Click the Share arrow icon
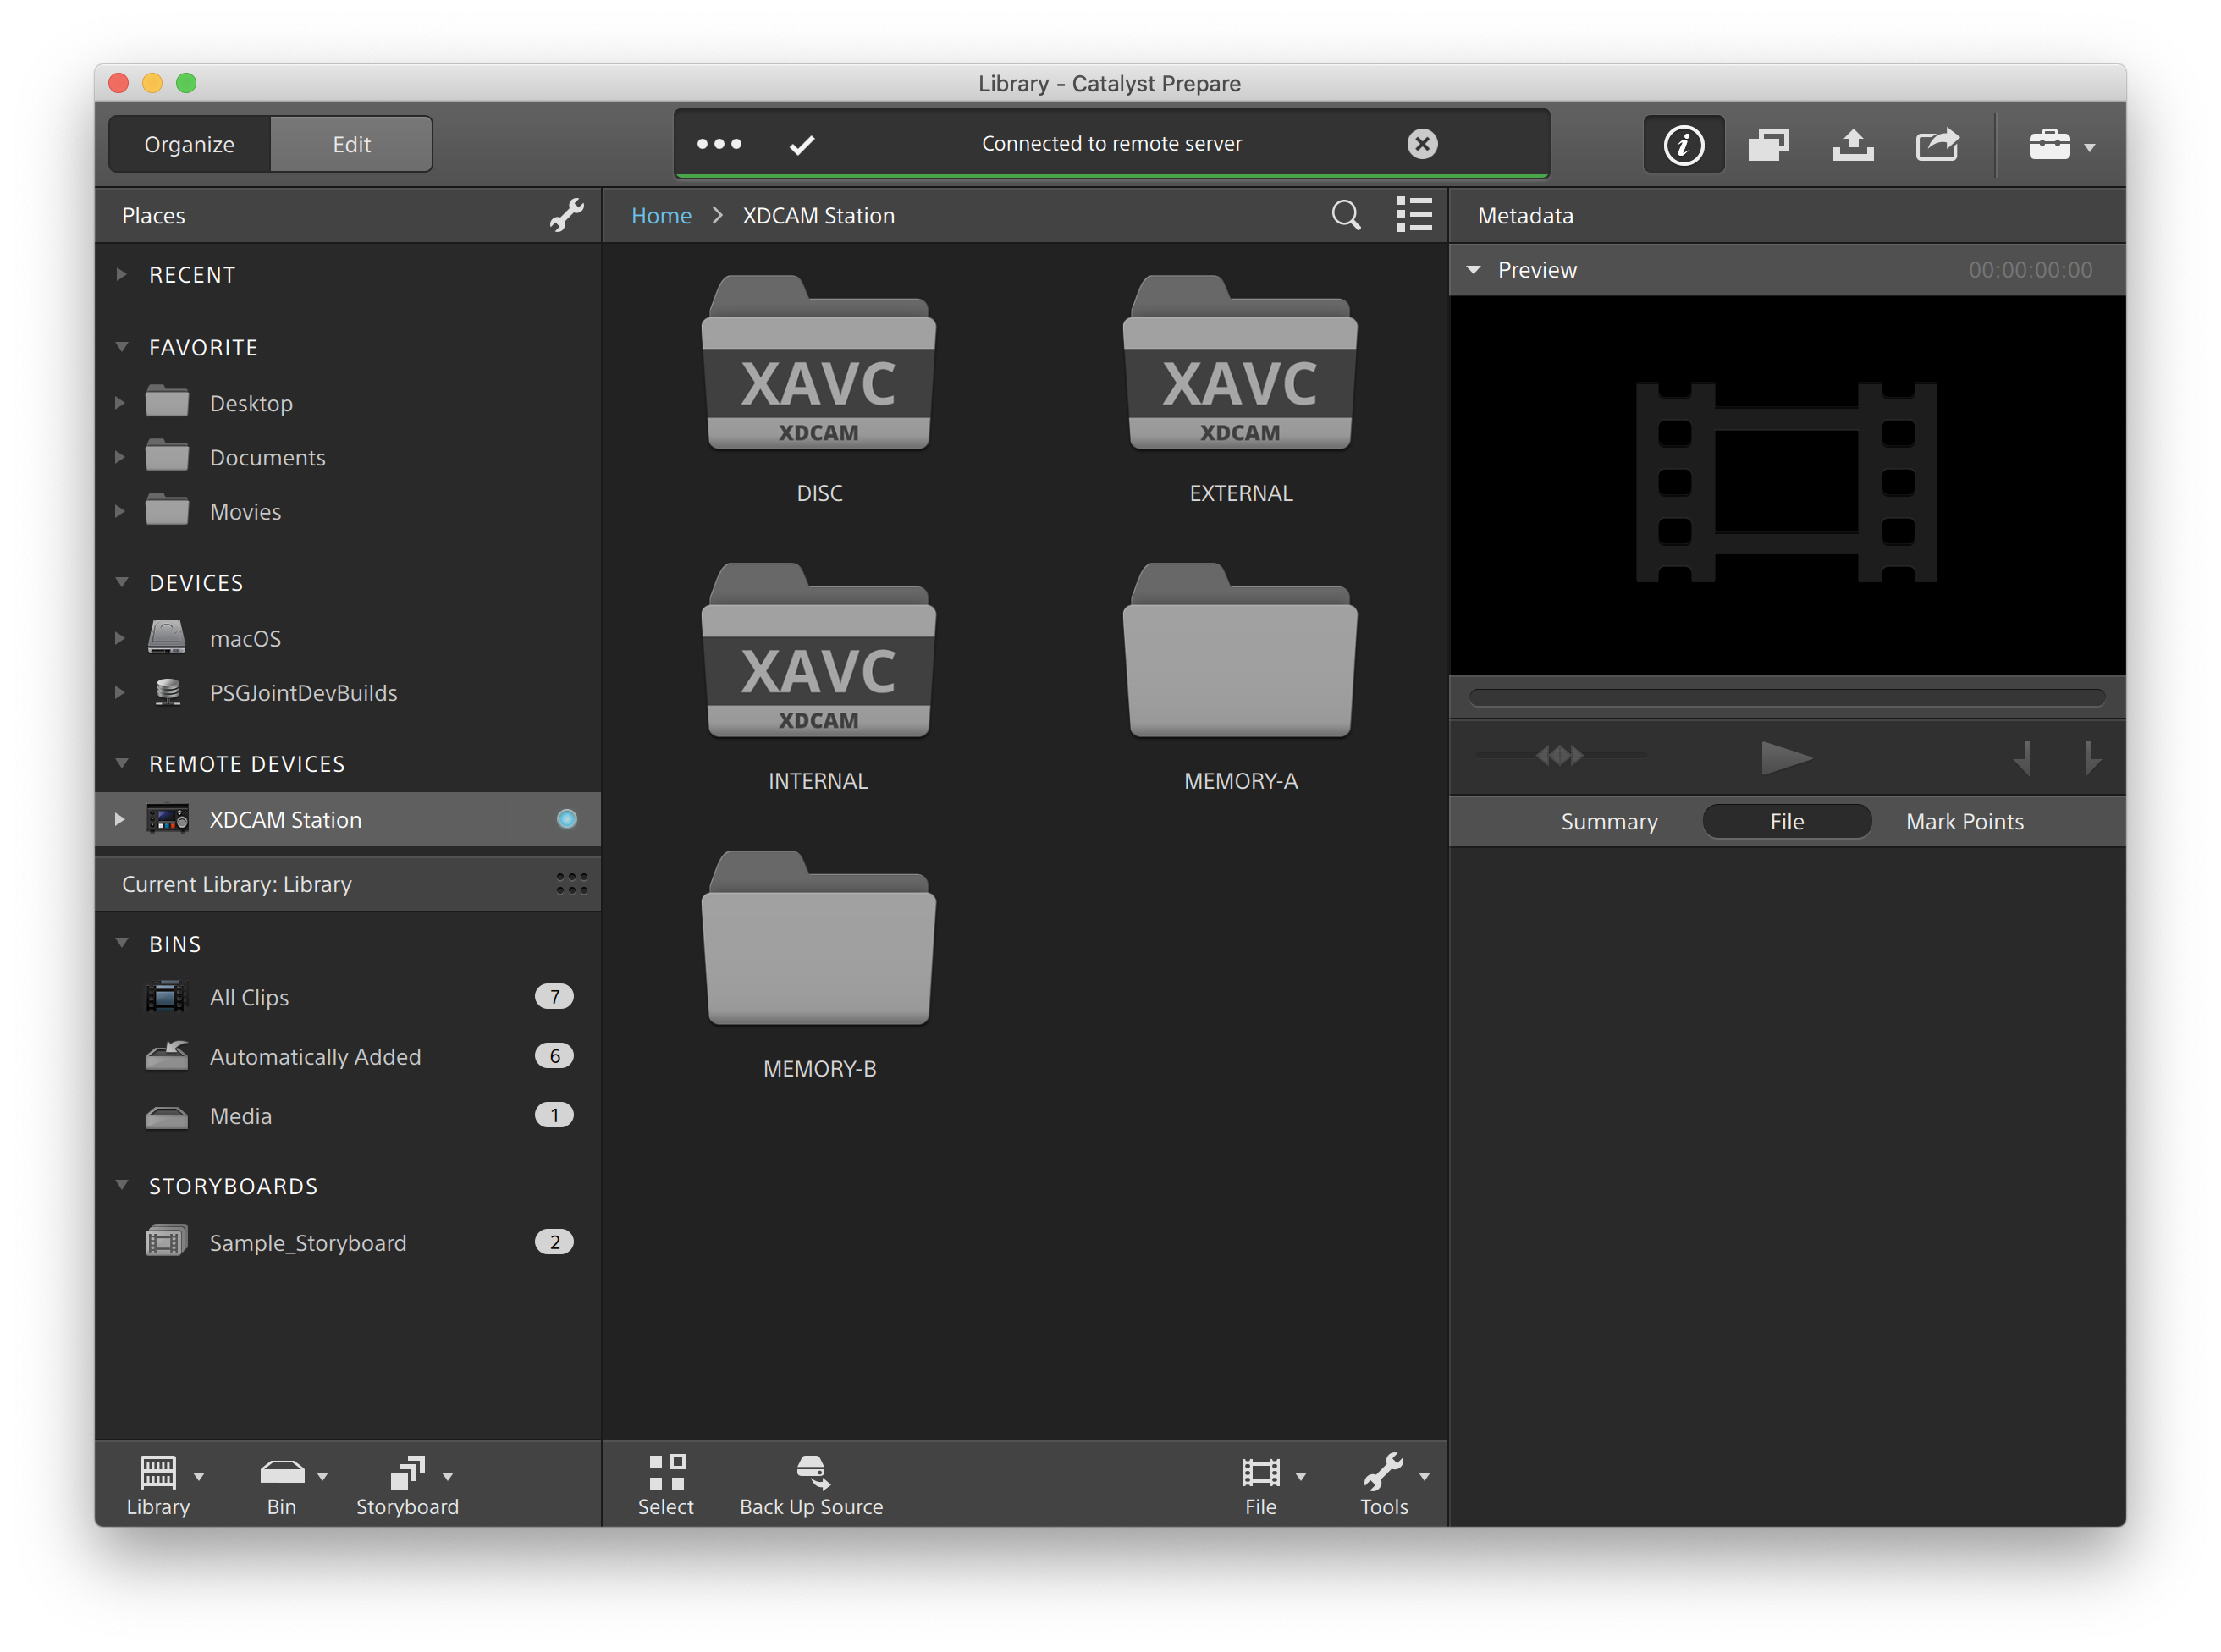This screenshot has height=1652, width=2221. coord(1937,145)
